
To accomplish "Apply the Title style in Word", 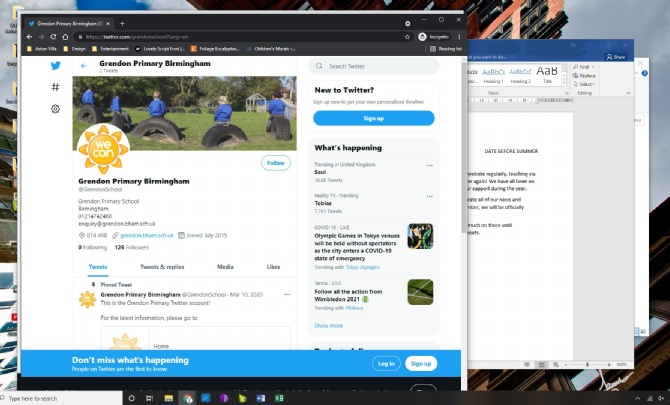I will (x=547, y=76).
